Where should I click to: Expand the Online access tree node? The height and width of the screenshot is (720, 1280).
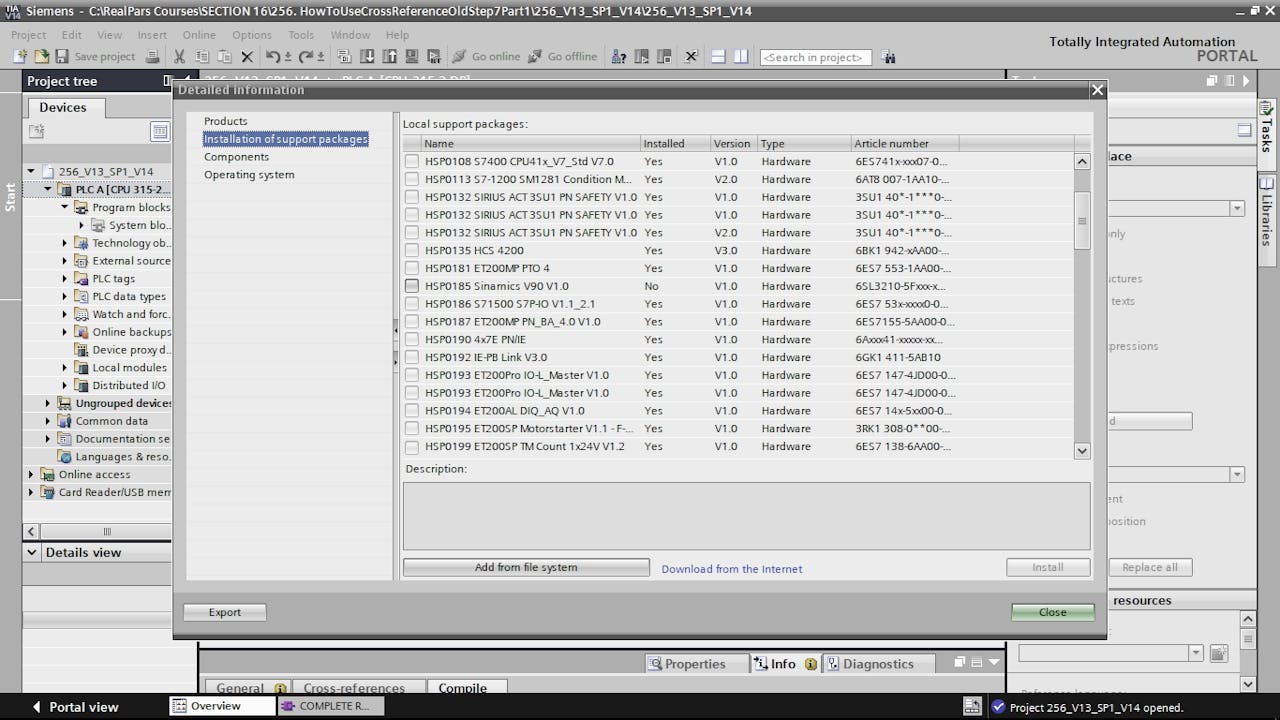click(30, 474)
